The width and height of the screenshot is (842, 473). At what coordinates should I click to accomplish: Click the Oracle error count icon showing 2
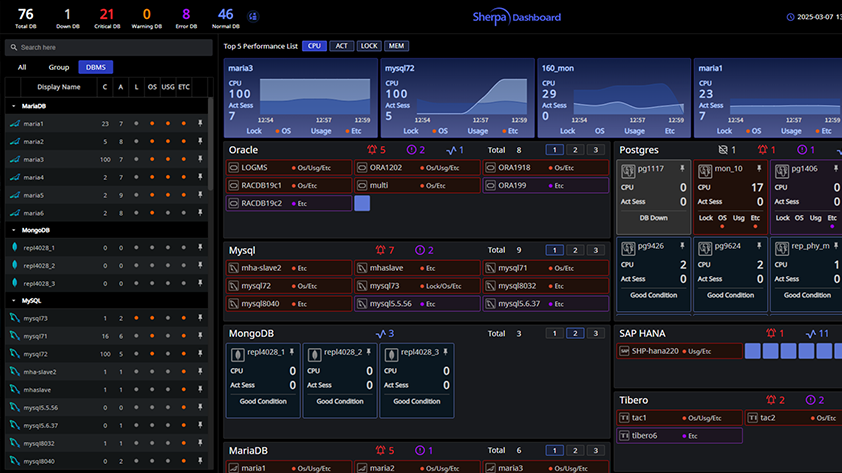point(411,150)
